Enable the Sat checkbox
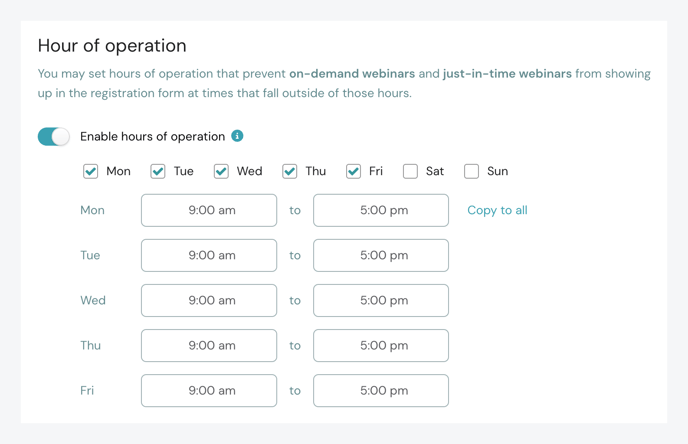 pos(410,171)
